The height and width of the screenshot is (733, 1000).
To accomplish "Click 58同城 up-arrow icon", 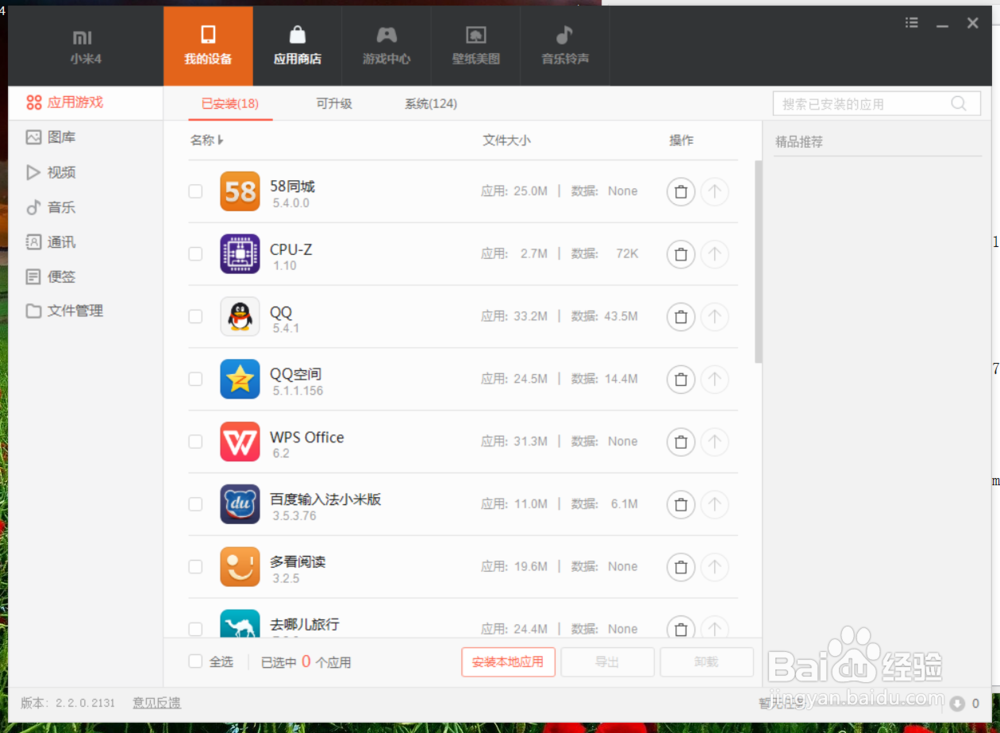I will (714, 191).
